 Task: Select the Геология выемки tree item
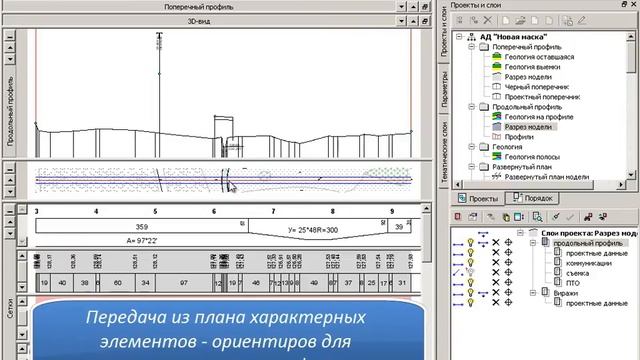(x=532, y=67)
